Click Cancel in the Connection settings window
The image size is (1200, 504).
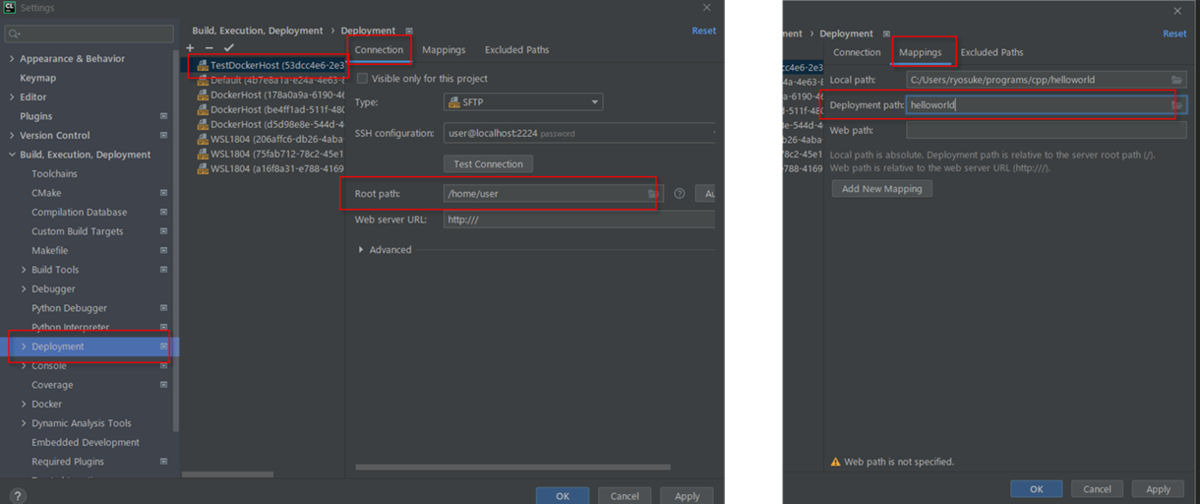click(624, 496)
